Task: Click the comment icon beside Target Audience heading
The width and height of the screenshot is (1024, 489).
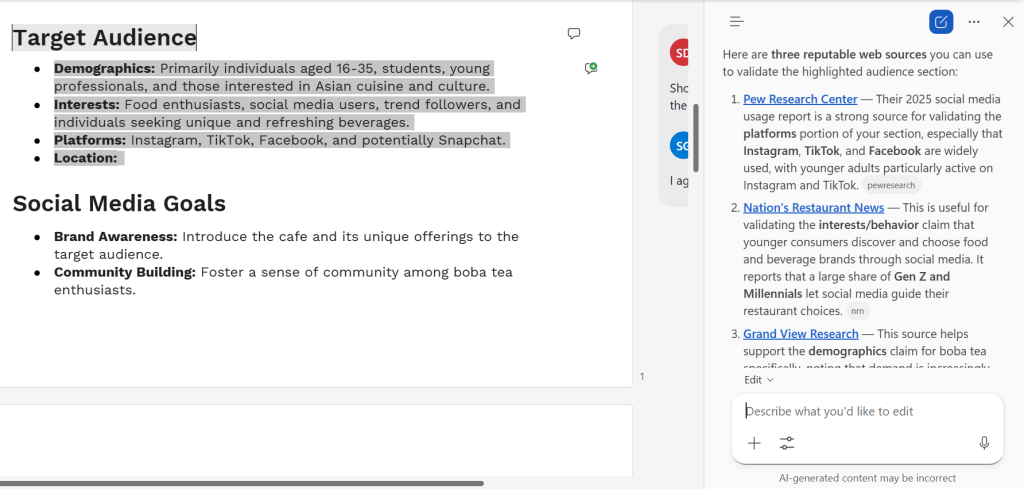Action: (x=574, y=33)
